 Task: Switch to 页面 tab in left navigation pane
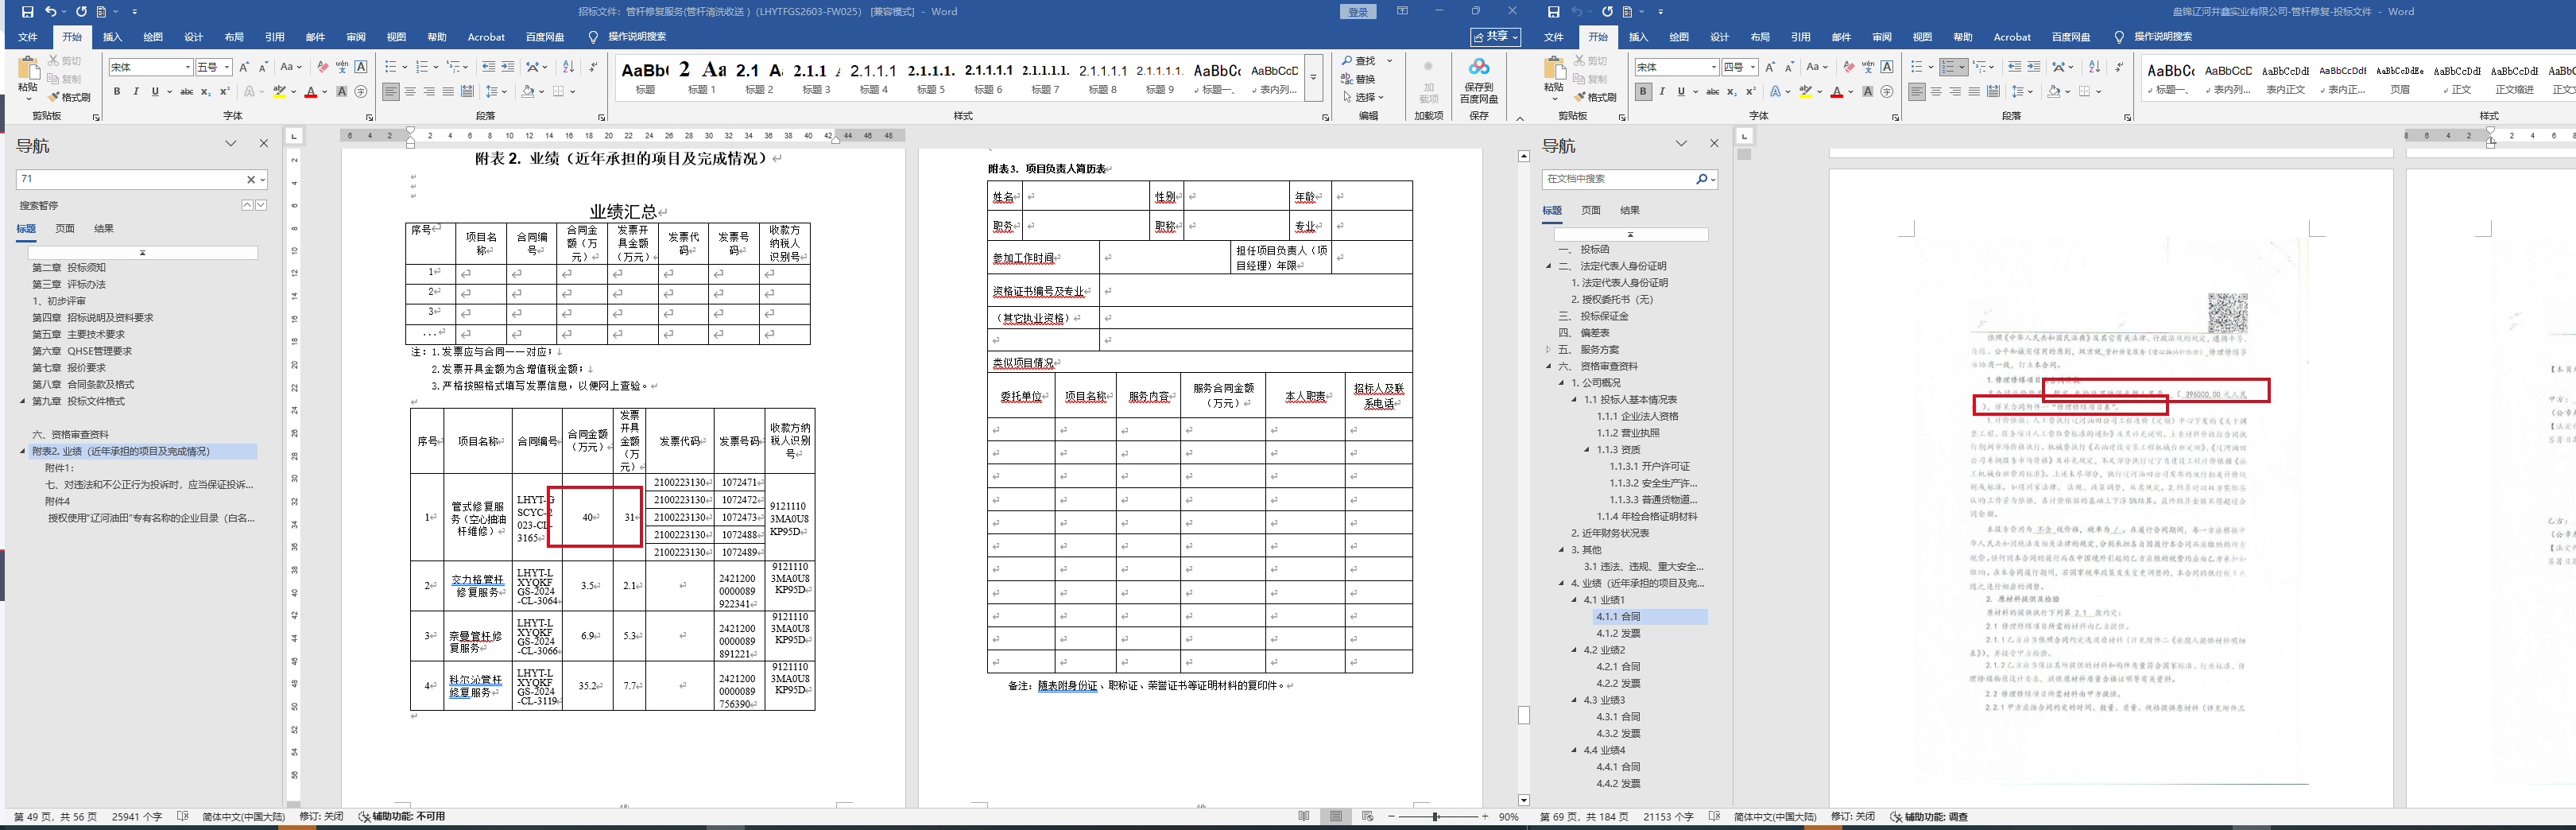[65, 229]
